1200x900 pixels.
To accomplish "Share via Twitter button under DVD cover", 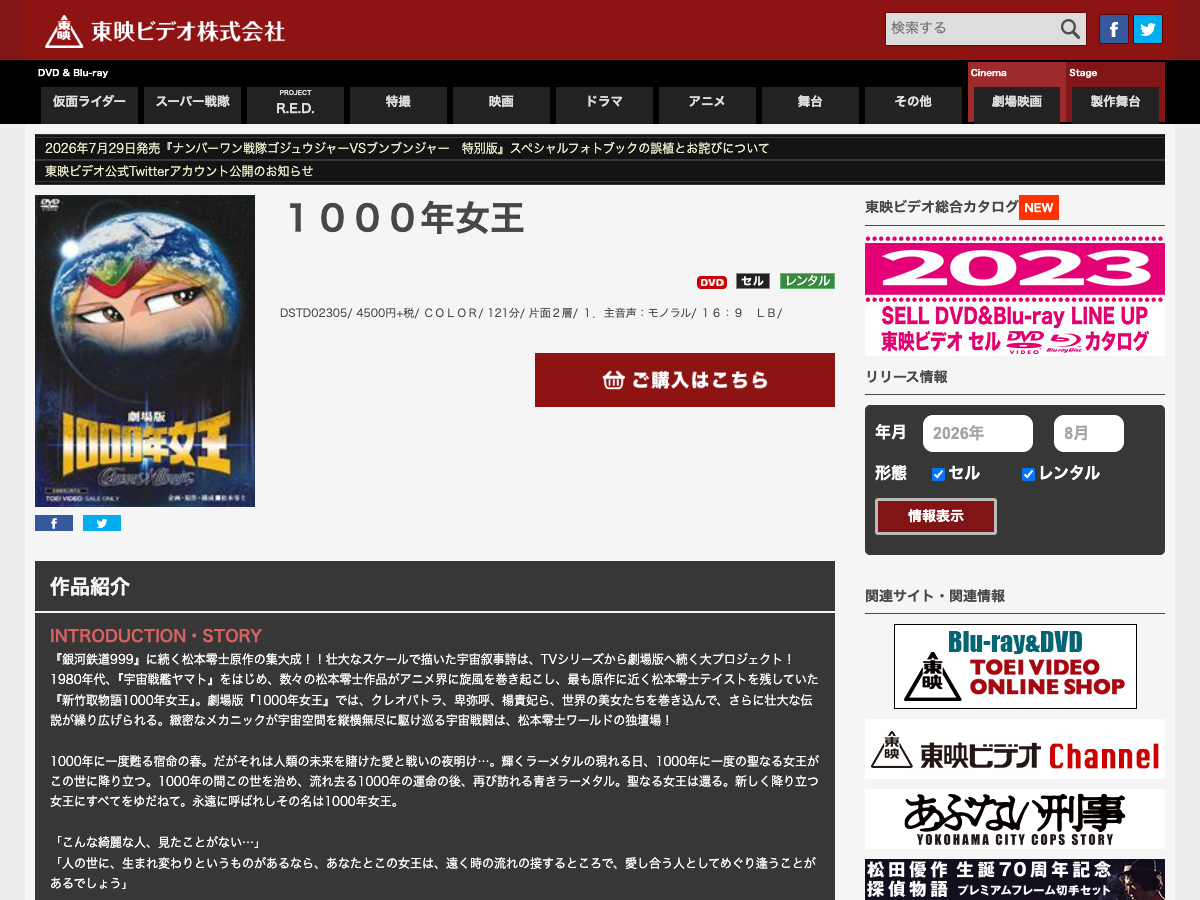I will click(102, 523).
